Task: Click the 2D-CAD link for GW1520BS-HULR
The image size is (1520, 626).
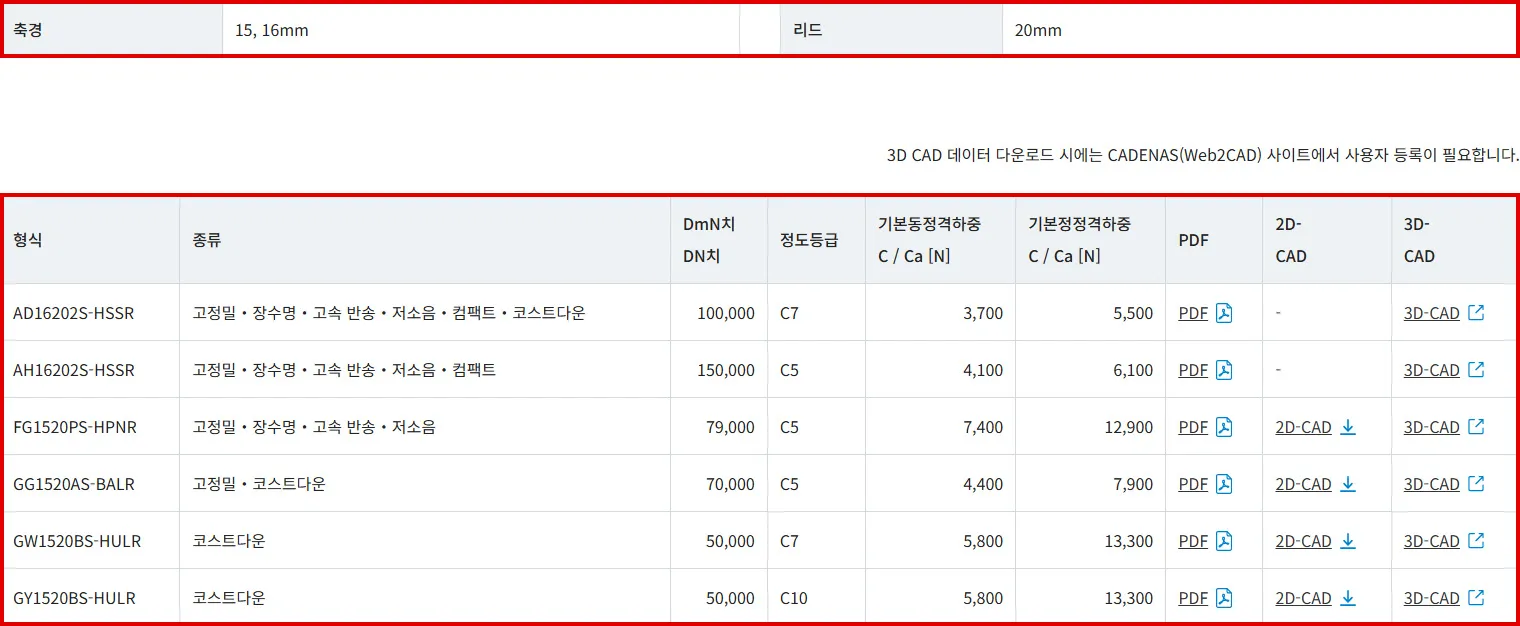Action: click(1304, 541)
